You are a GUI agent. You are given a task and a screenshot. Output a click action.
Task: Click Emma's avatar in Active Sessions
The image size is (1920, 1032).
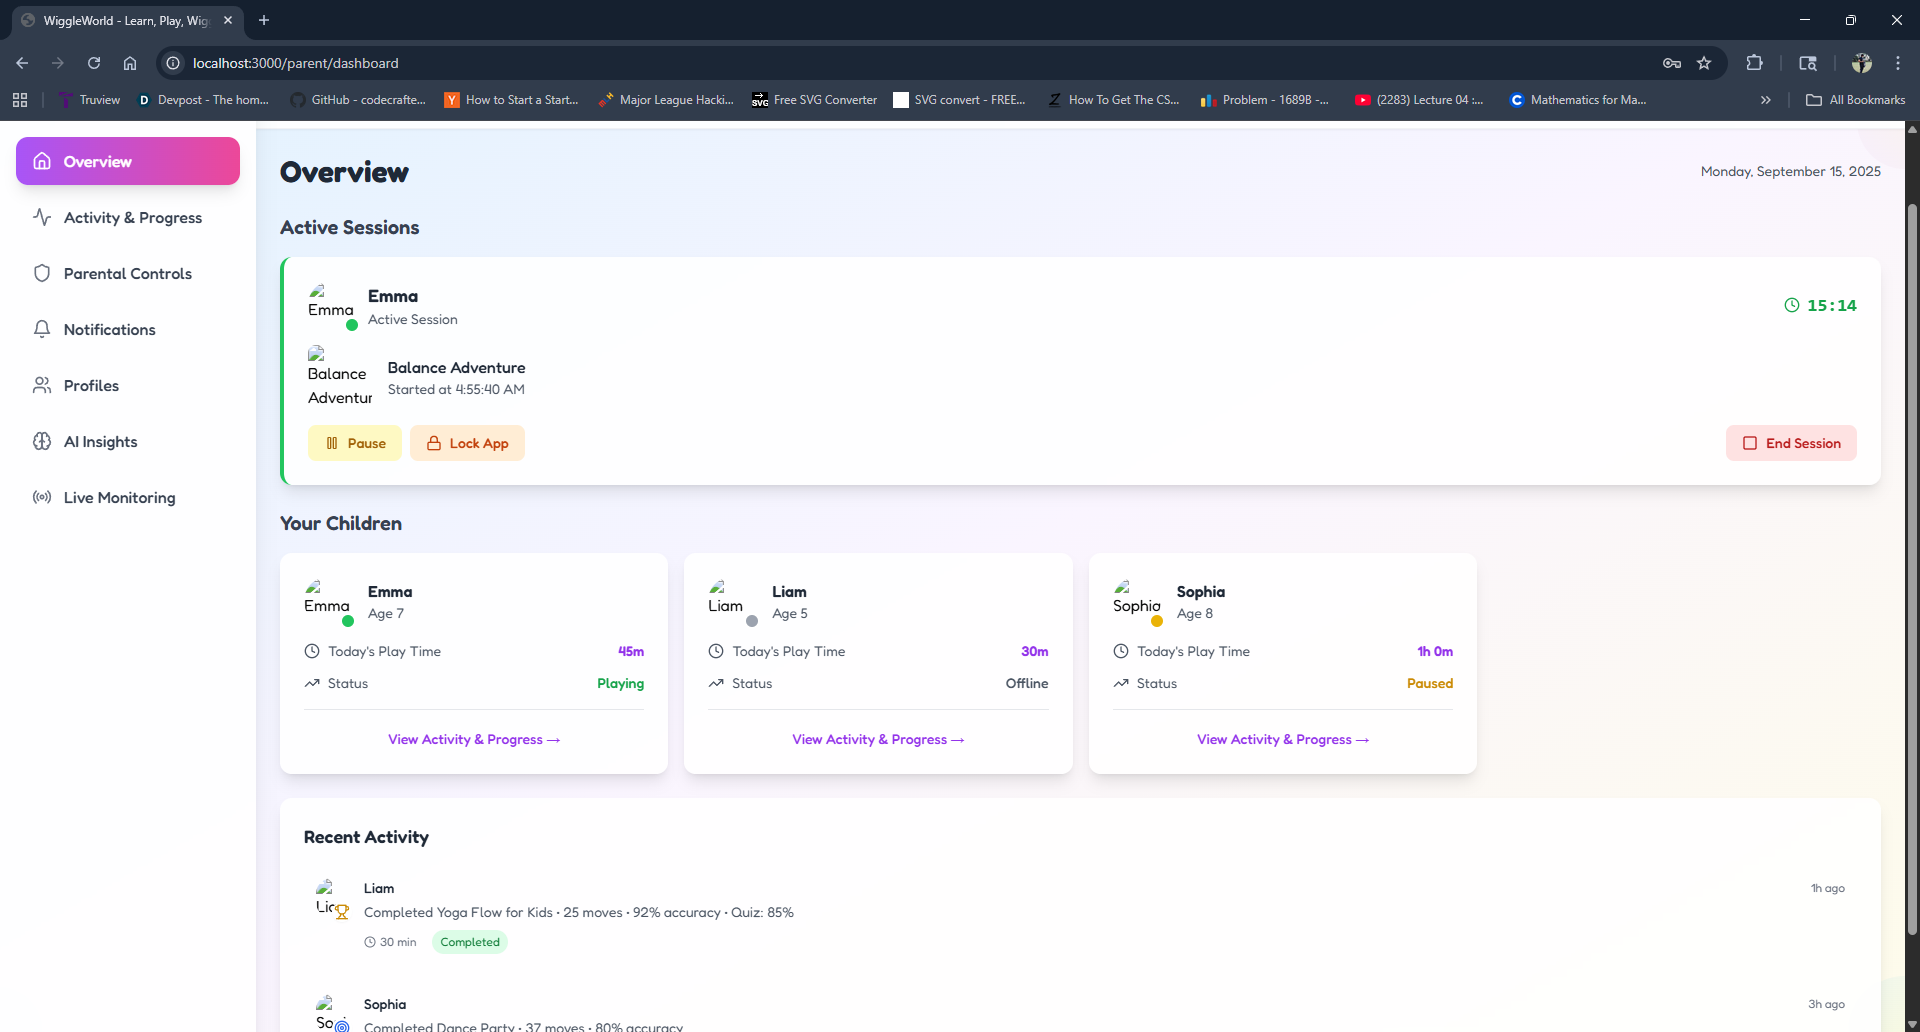point(331,305)
